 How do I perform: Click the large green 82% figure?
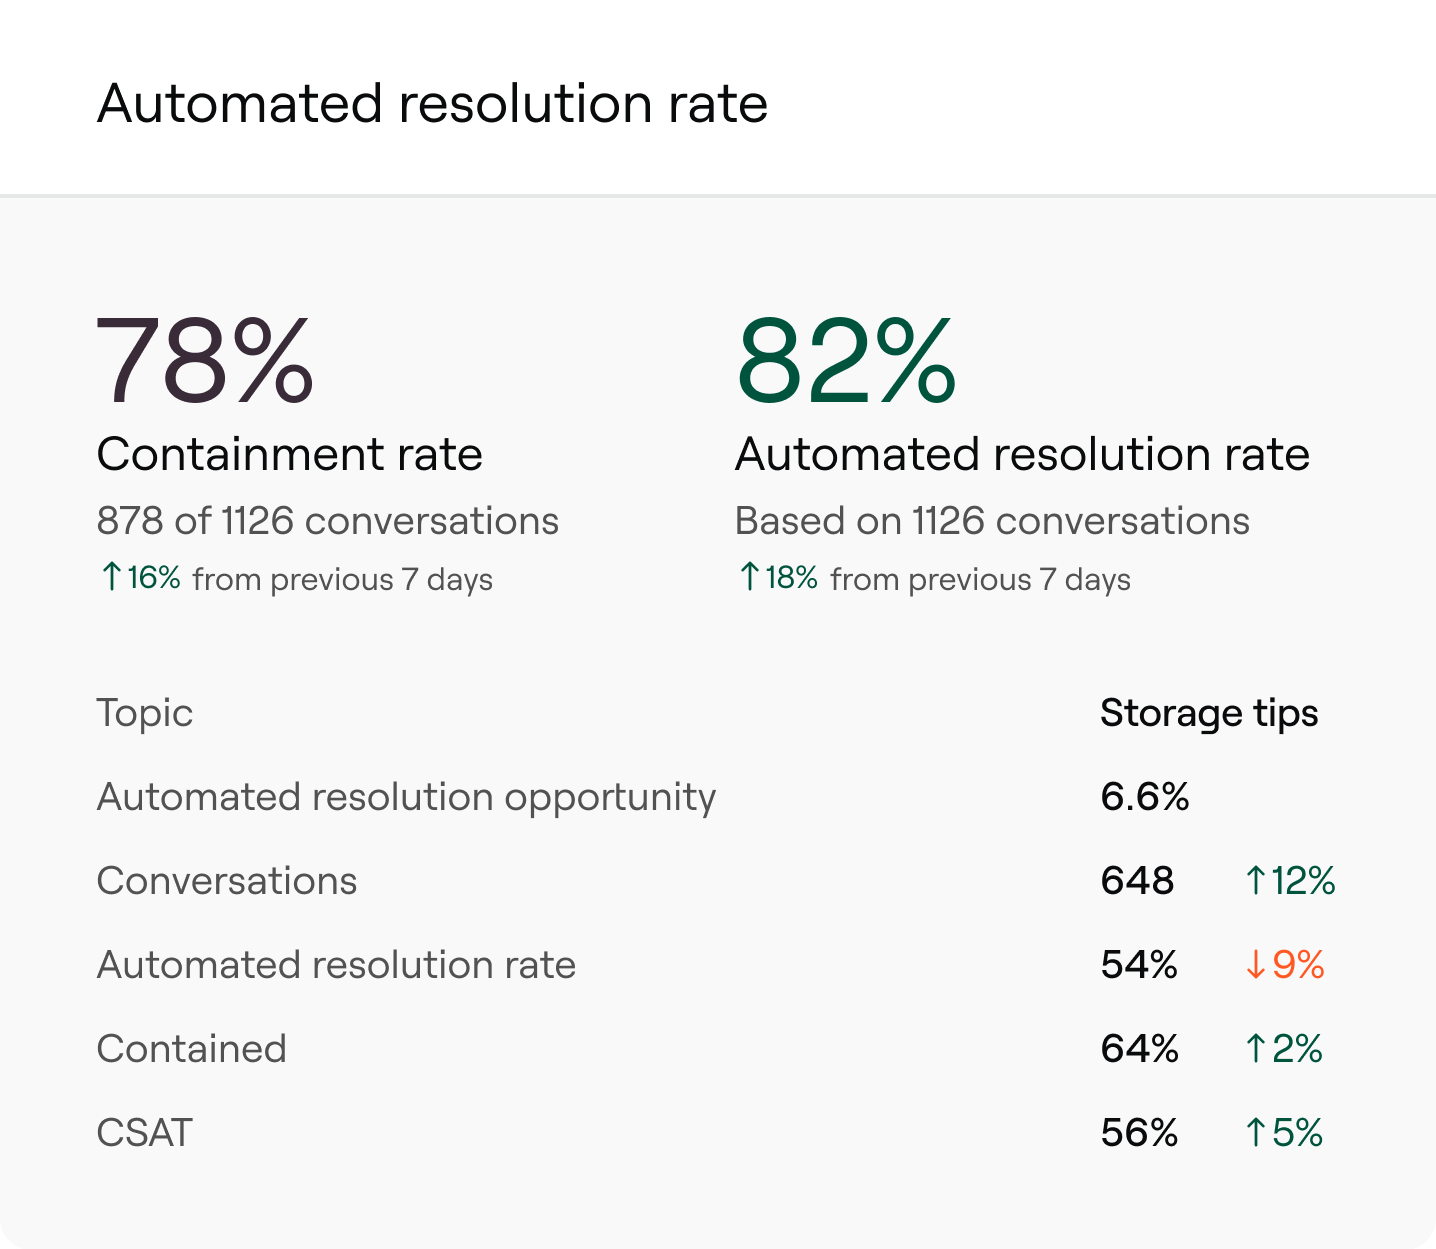coord(846,361)
